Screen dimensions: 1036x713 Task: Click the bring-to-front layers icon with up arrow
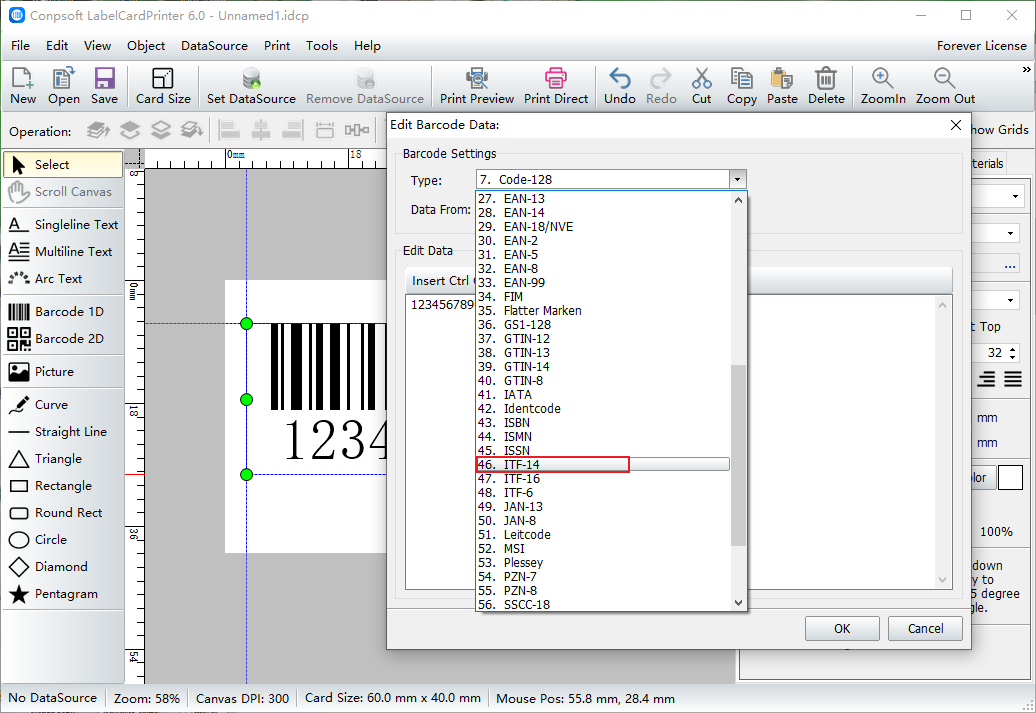click(x=98, y=130)
